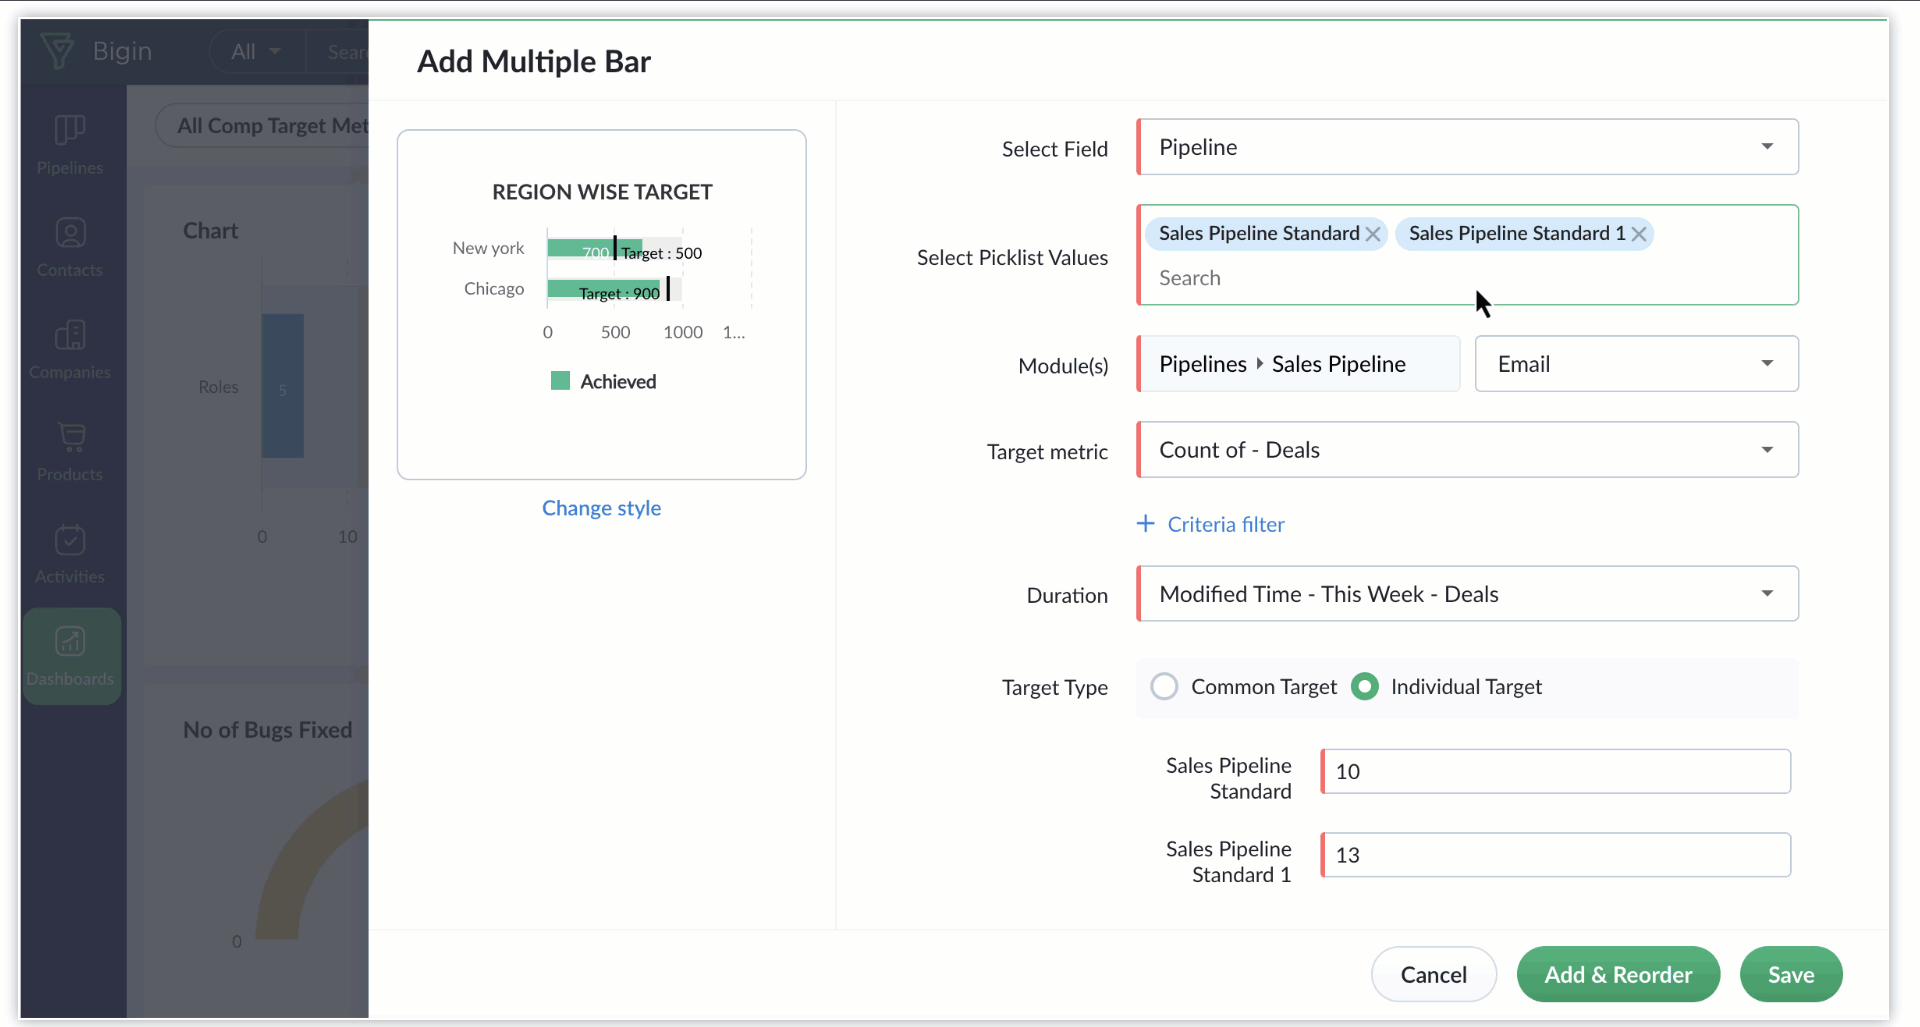Open the Email module dropdown
The image size is (1920, 1027).
pos(1637,364)
